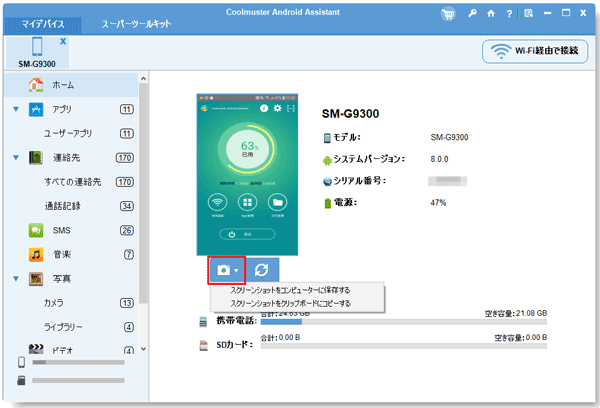Viewport: 600px width, 408px height.
Task: Click the 携帯電話 storage device icon
Action: (x=203, y=322)
